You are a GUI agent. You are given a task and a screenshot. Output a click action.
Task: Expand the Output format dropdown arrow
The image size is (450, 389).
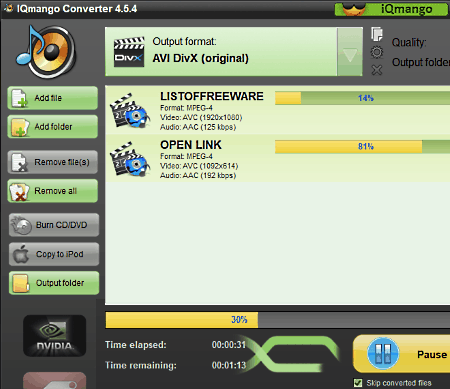pos(350,52)
